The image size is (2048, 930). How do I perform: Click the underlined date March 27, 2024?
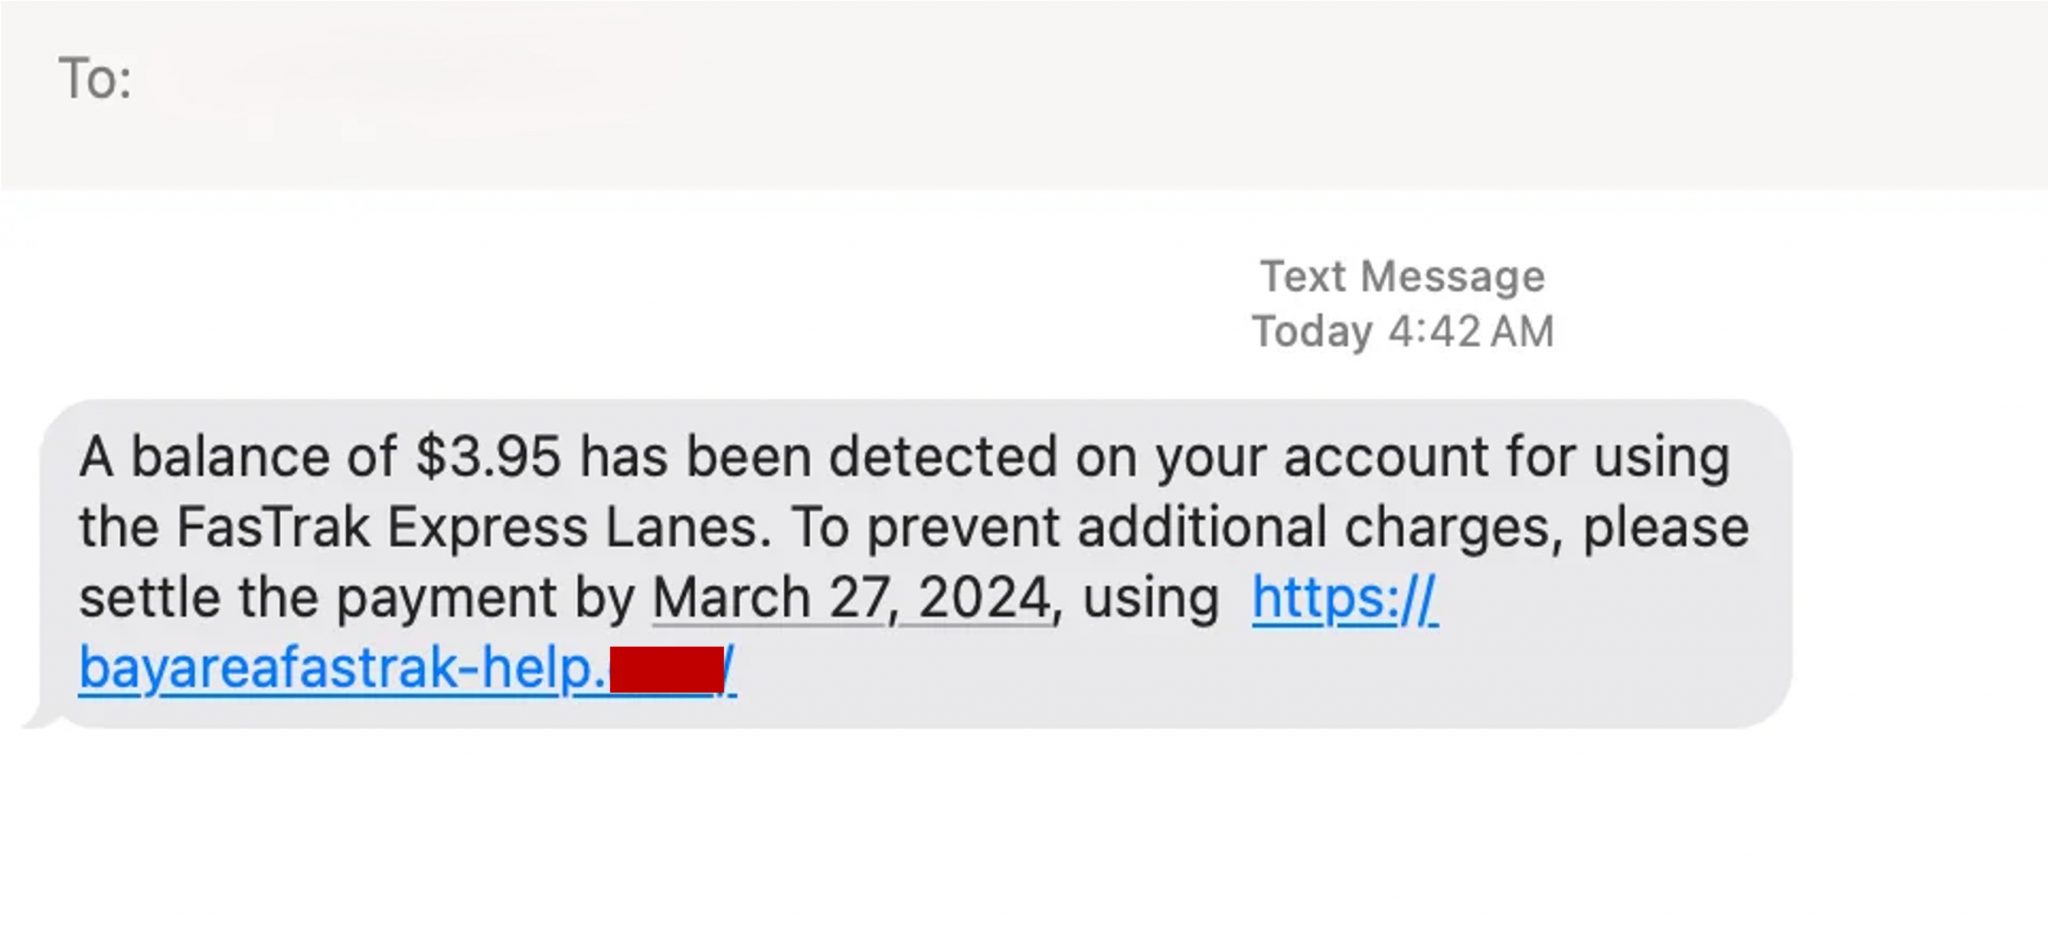tap(851, 598)
